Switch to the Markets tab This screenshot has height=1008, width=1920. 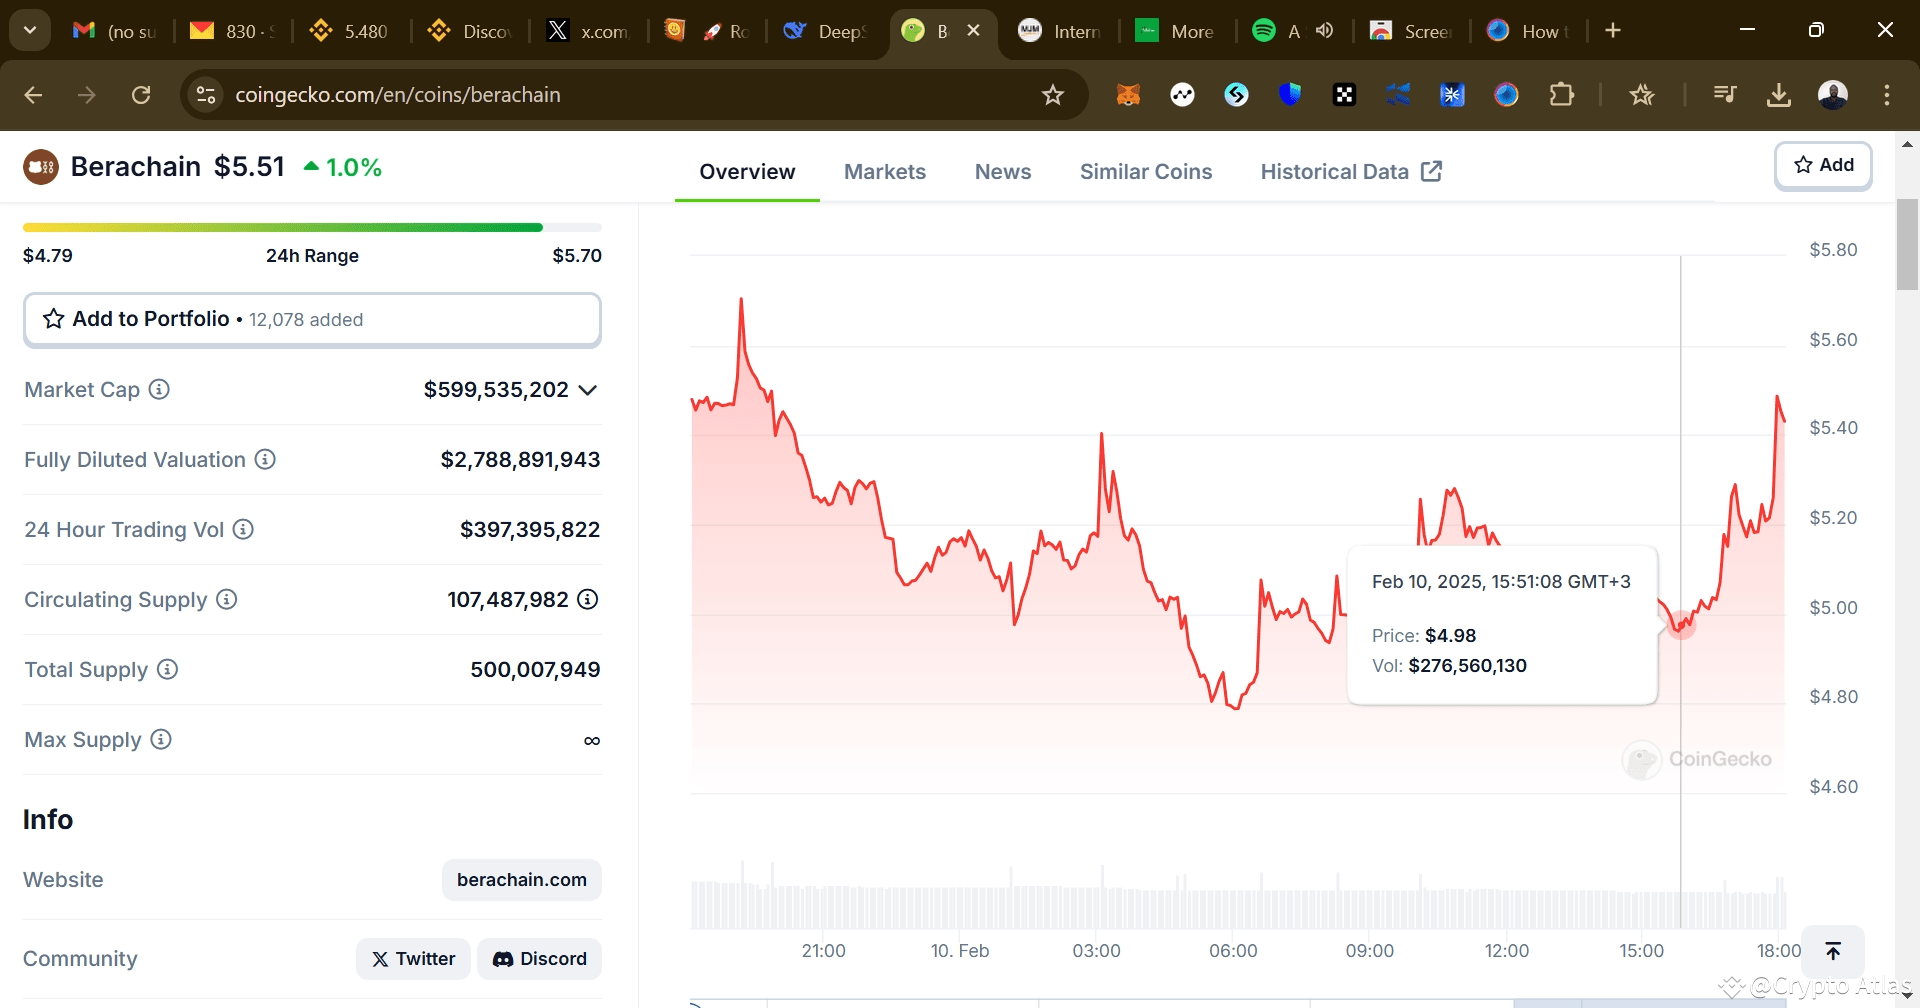[885, 172]
